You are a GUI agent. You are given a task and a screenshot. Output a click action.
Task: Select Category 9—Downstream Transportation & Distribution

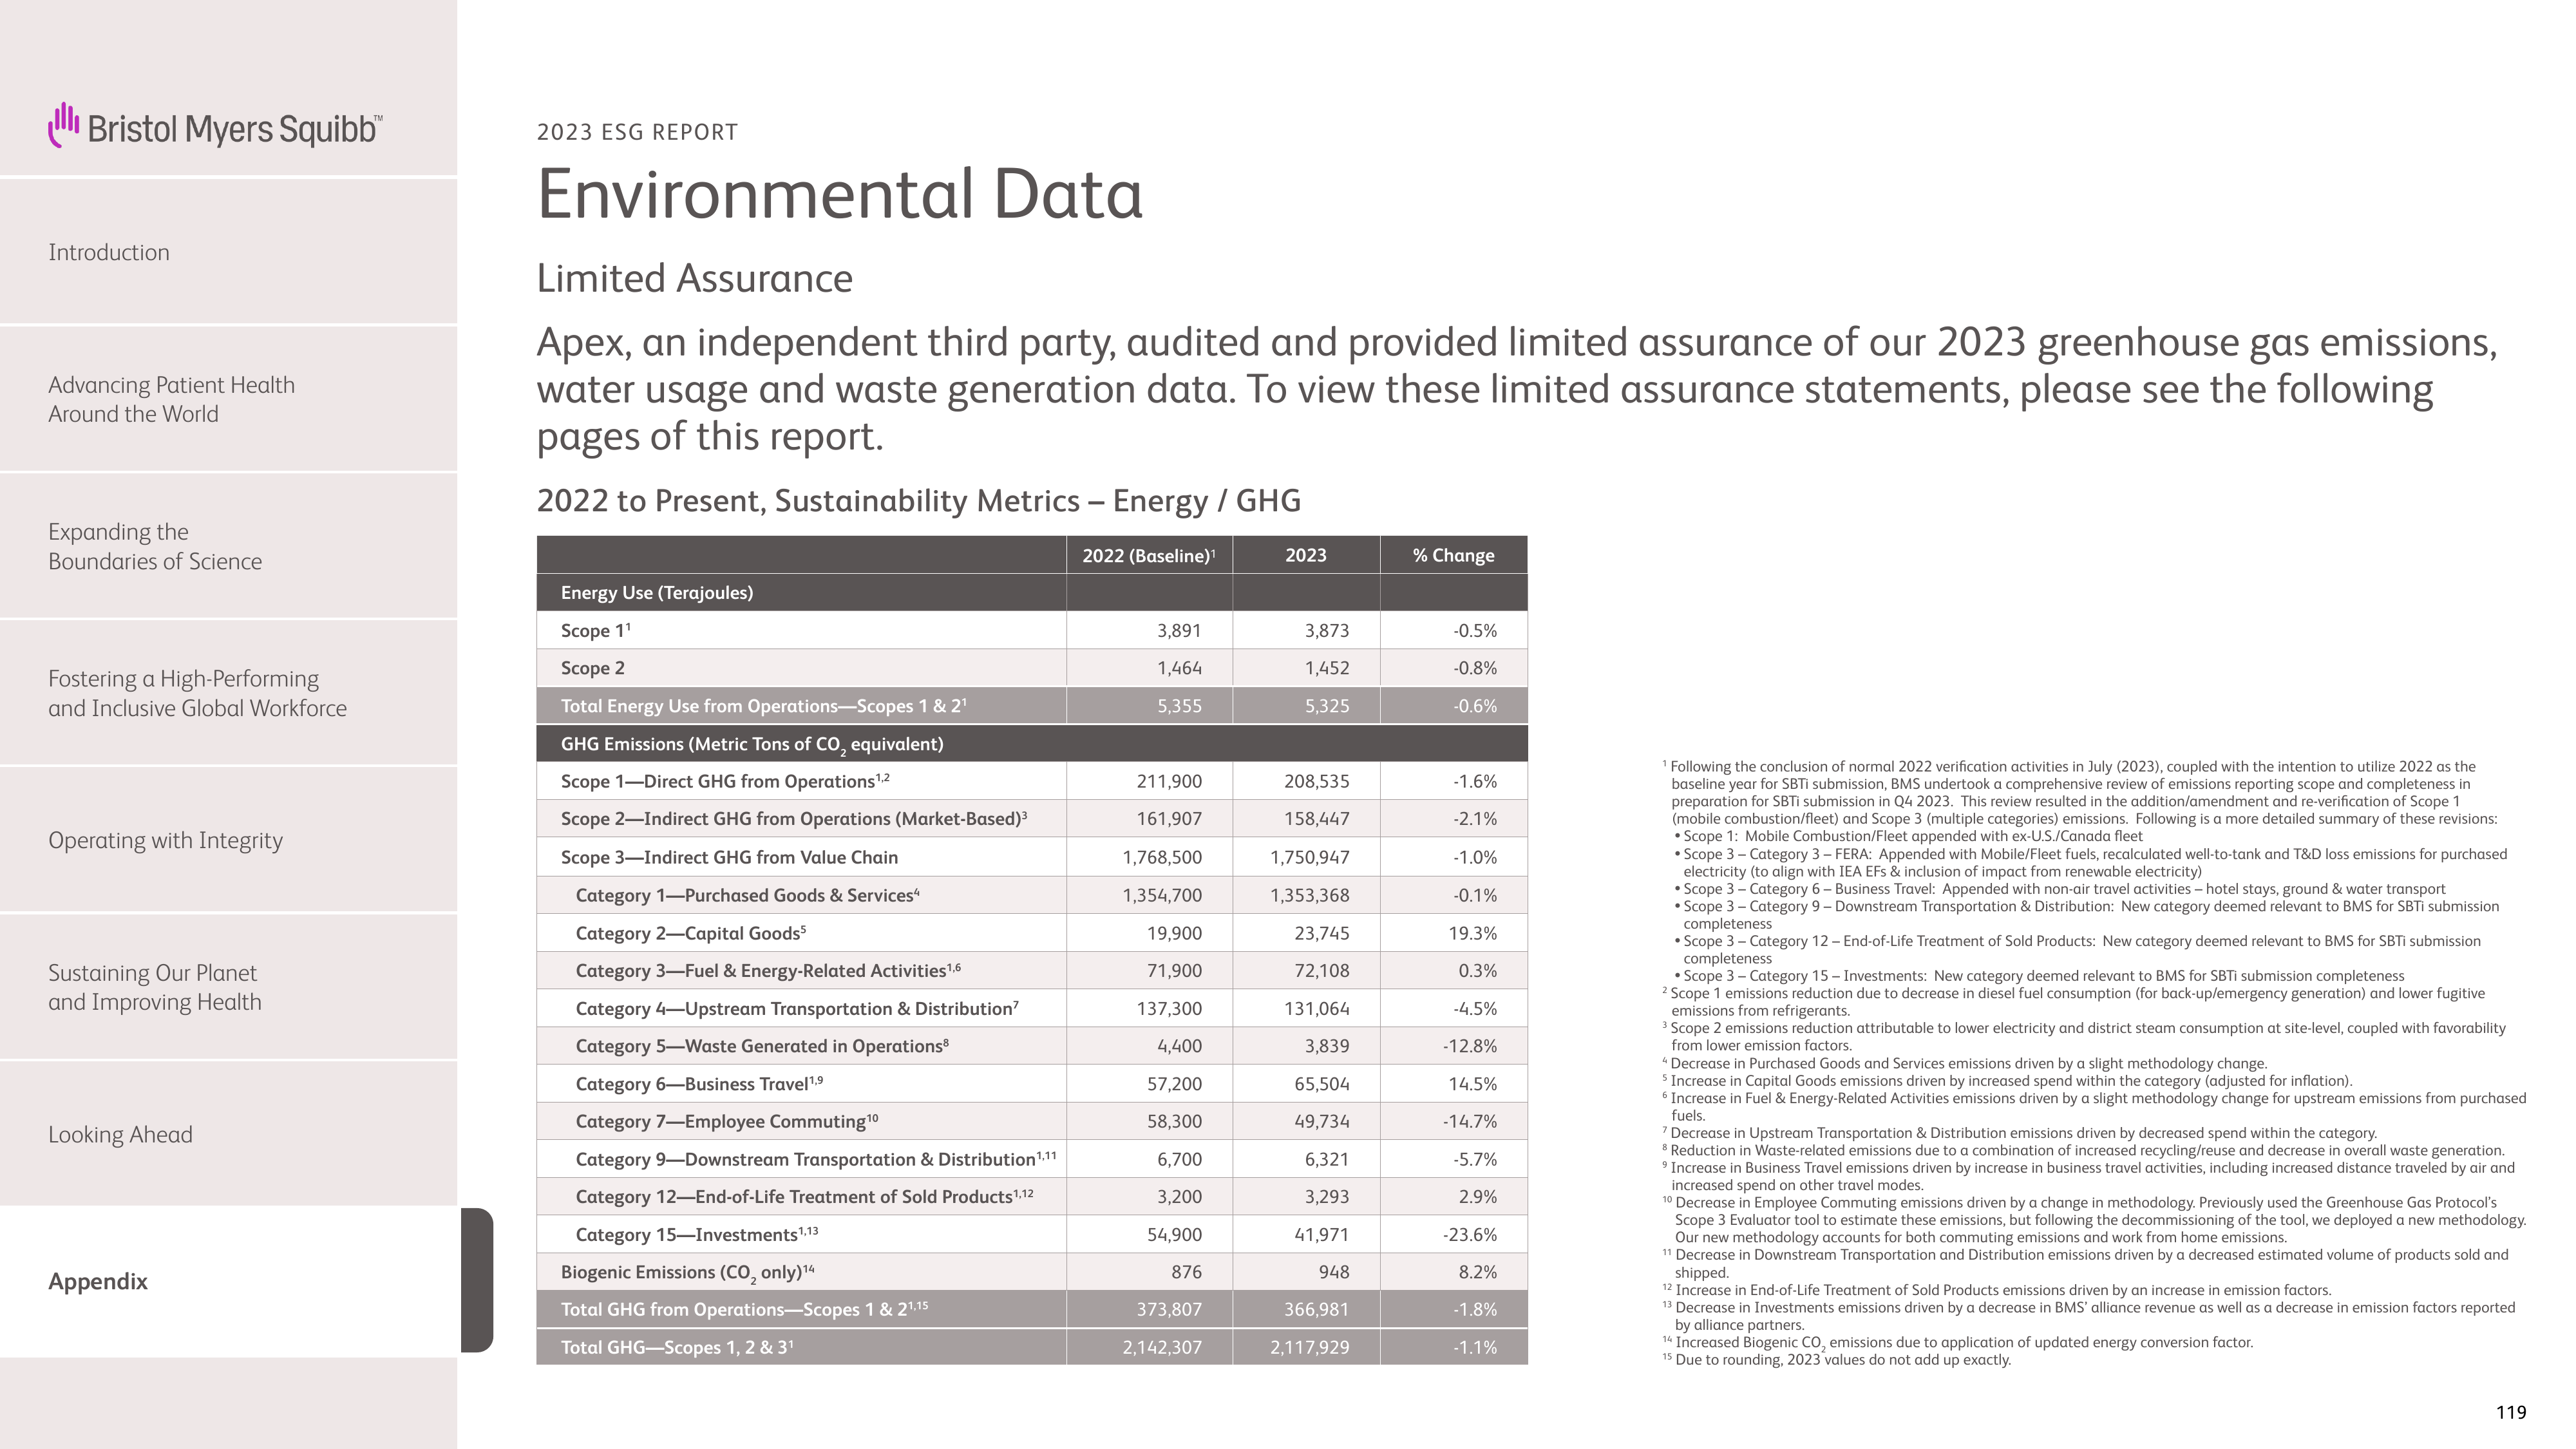click(x=816, y=1159)
